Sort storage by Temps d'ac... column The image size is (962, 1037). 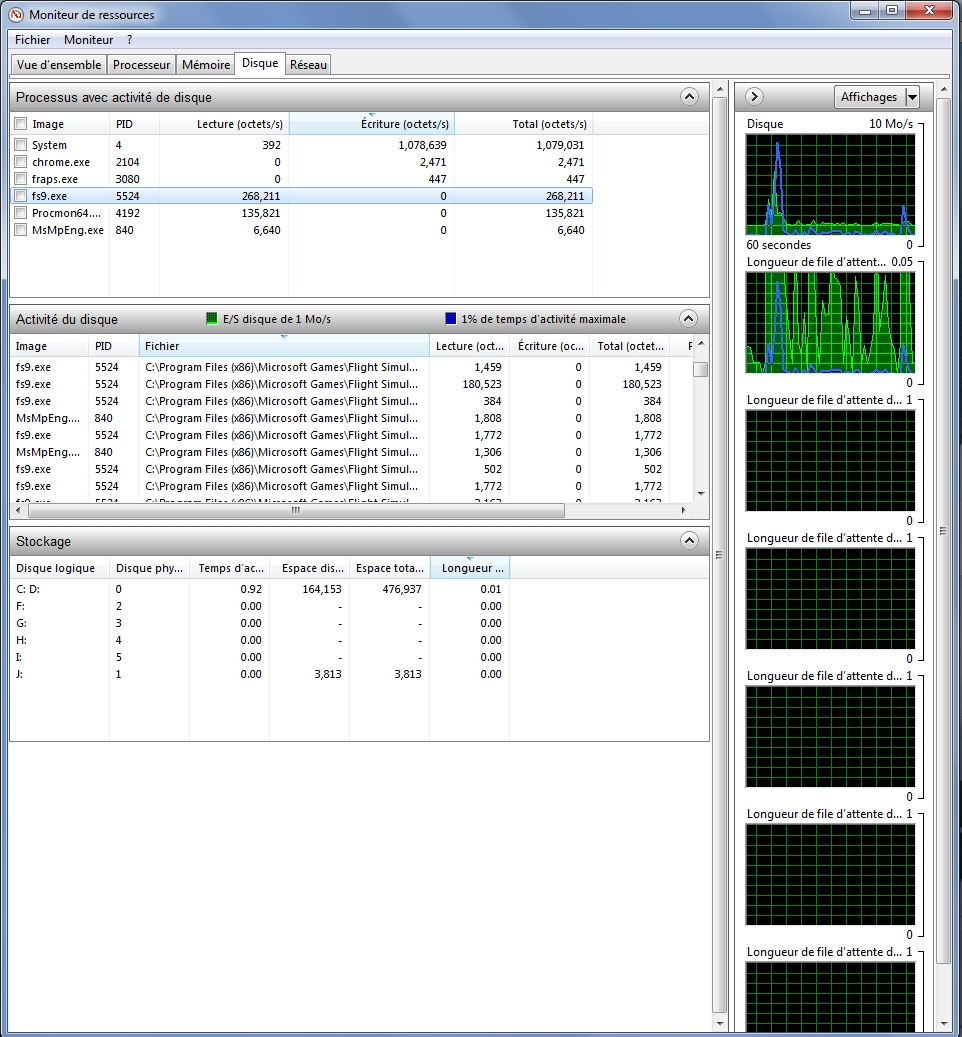tap(229, 568)
